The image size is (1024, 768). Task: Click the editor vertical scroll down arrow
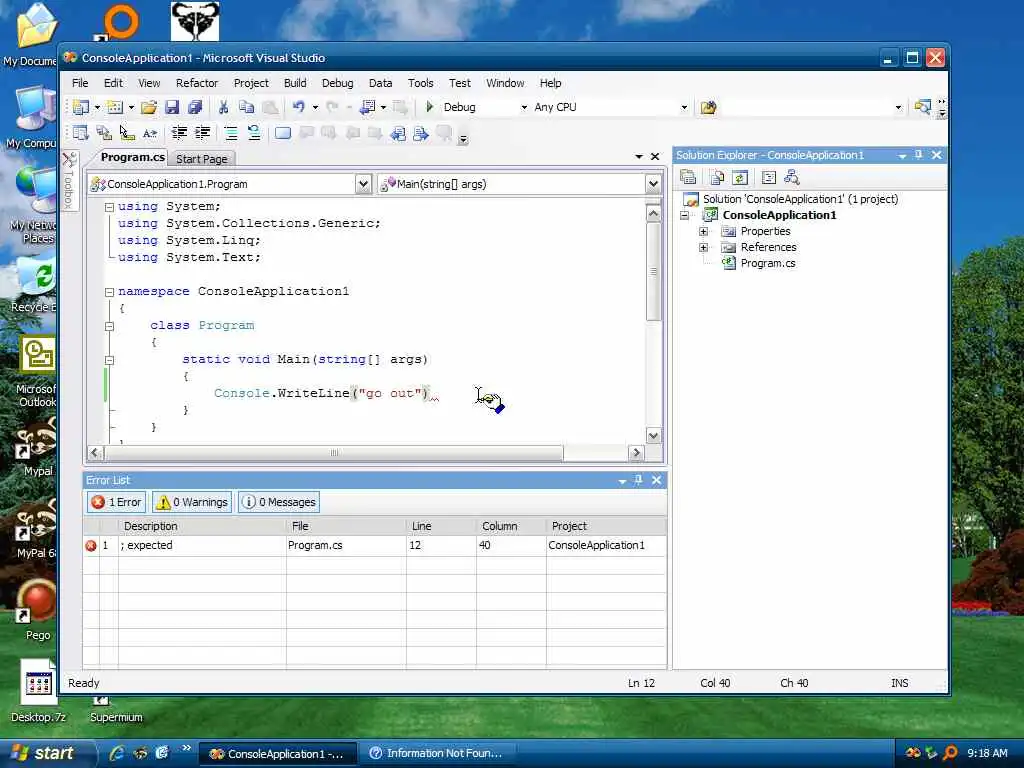pyautogui.click(x=653, y=435)
